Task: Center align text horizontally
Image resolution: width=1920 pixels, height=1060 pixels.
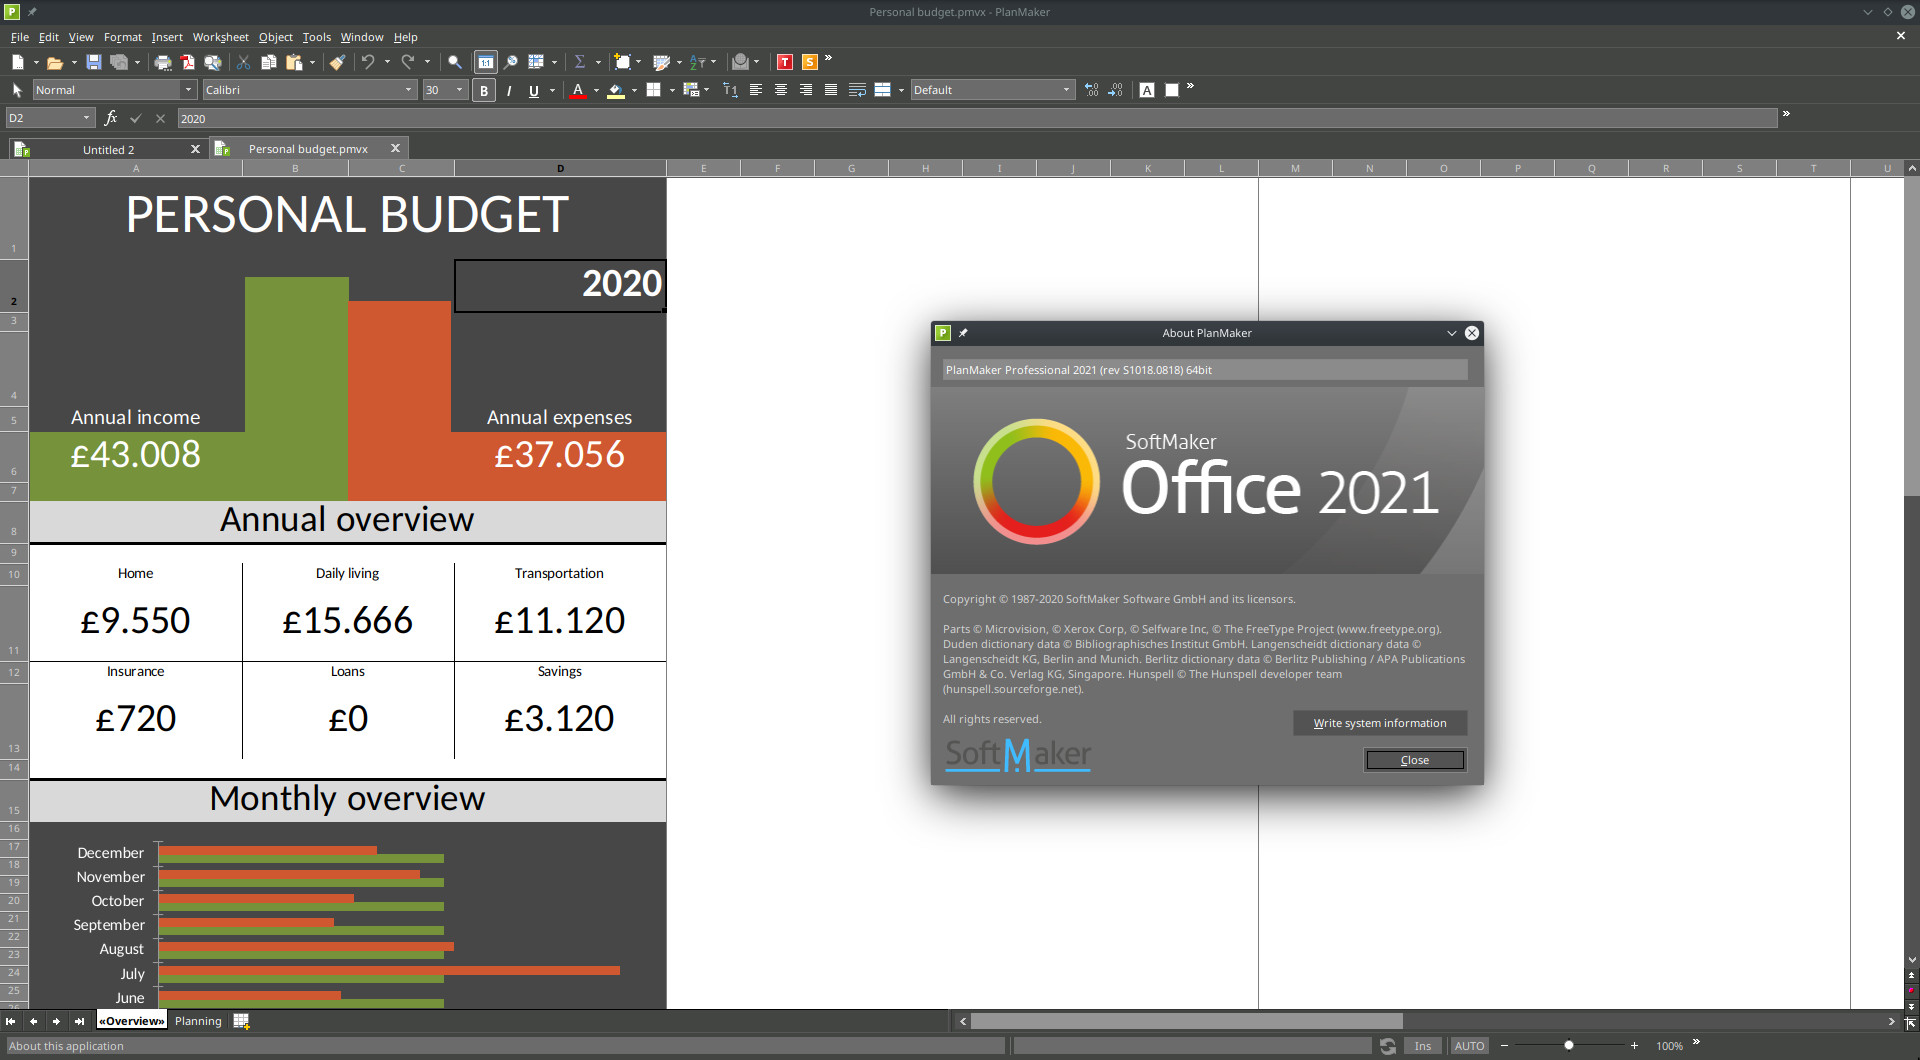Action: coord(781,90)
